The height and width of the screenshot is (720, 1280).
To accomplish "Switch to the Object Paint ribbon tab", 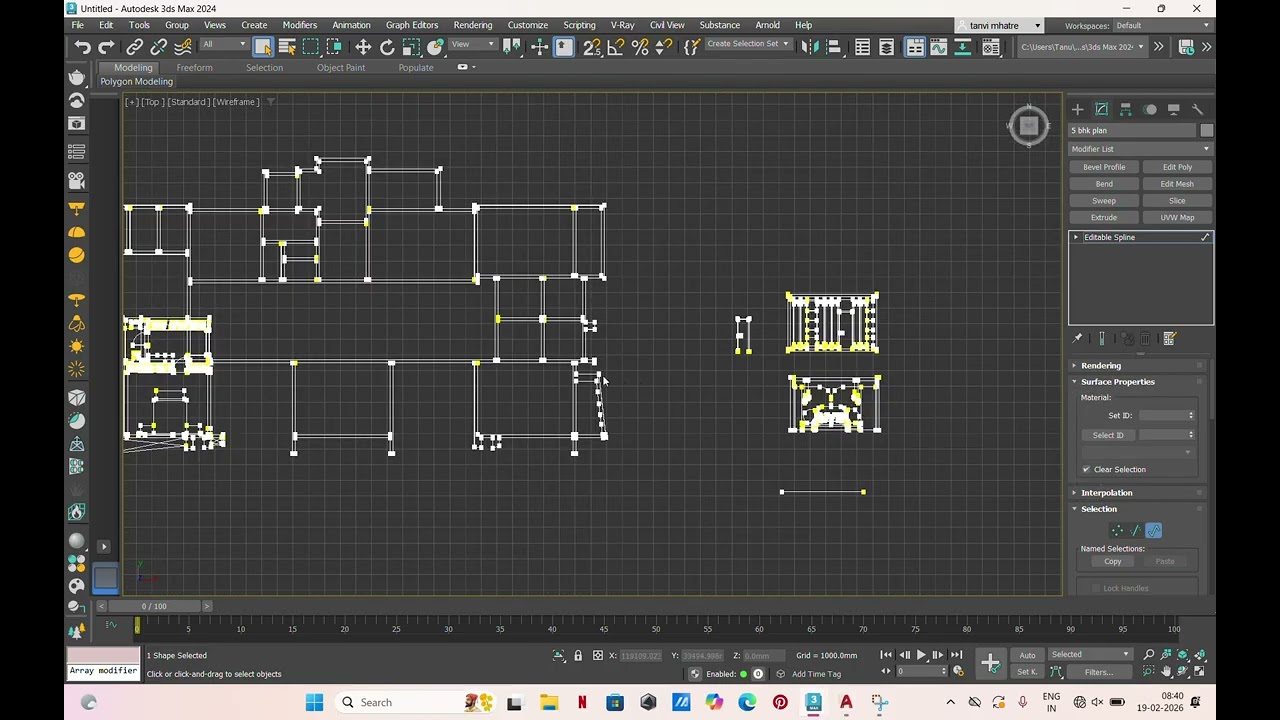I will click(341, 68).
